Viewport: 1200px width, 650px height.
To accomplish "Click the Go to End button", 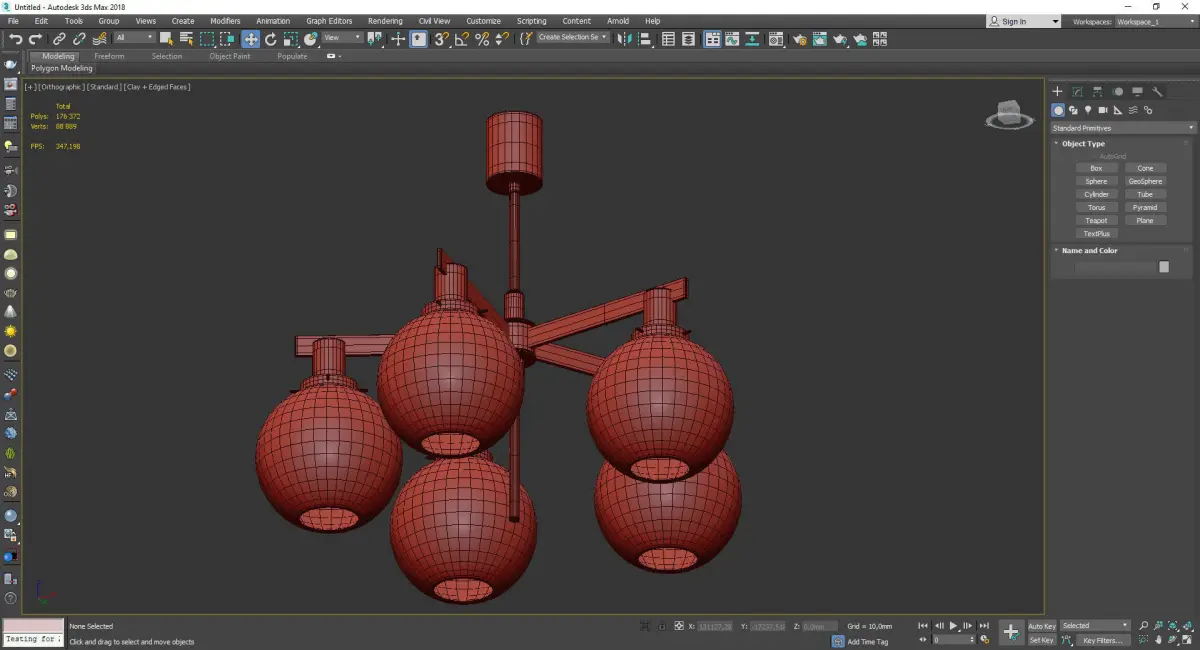I will coord(985,626).
